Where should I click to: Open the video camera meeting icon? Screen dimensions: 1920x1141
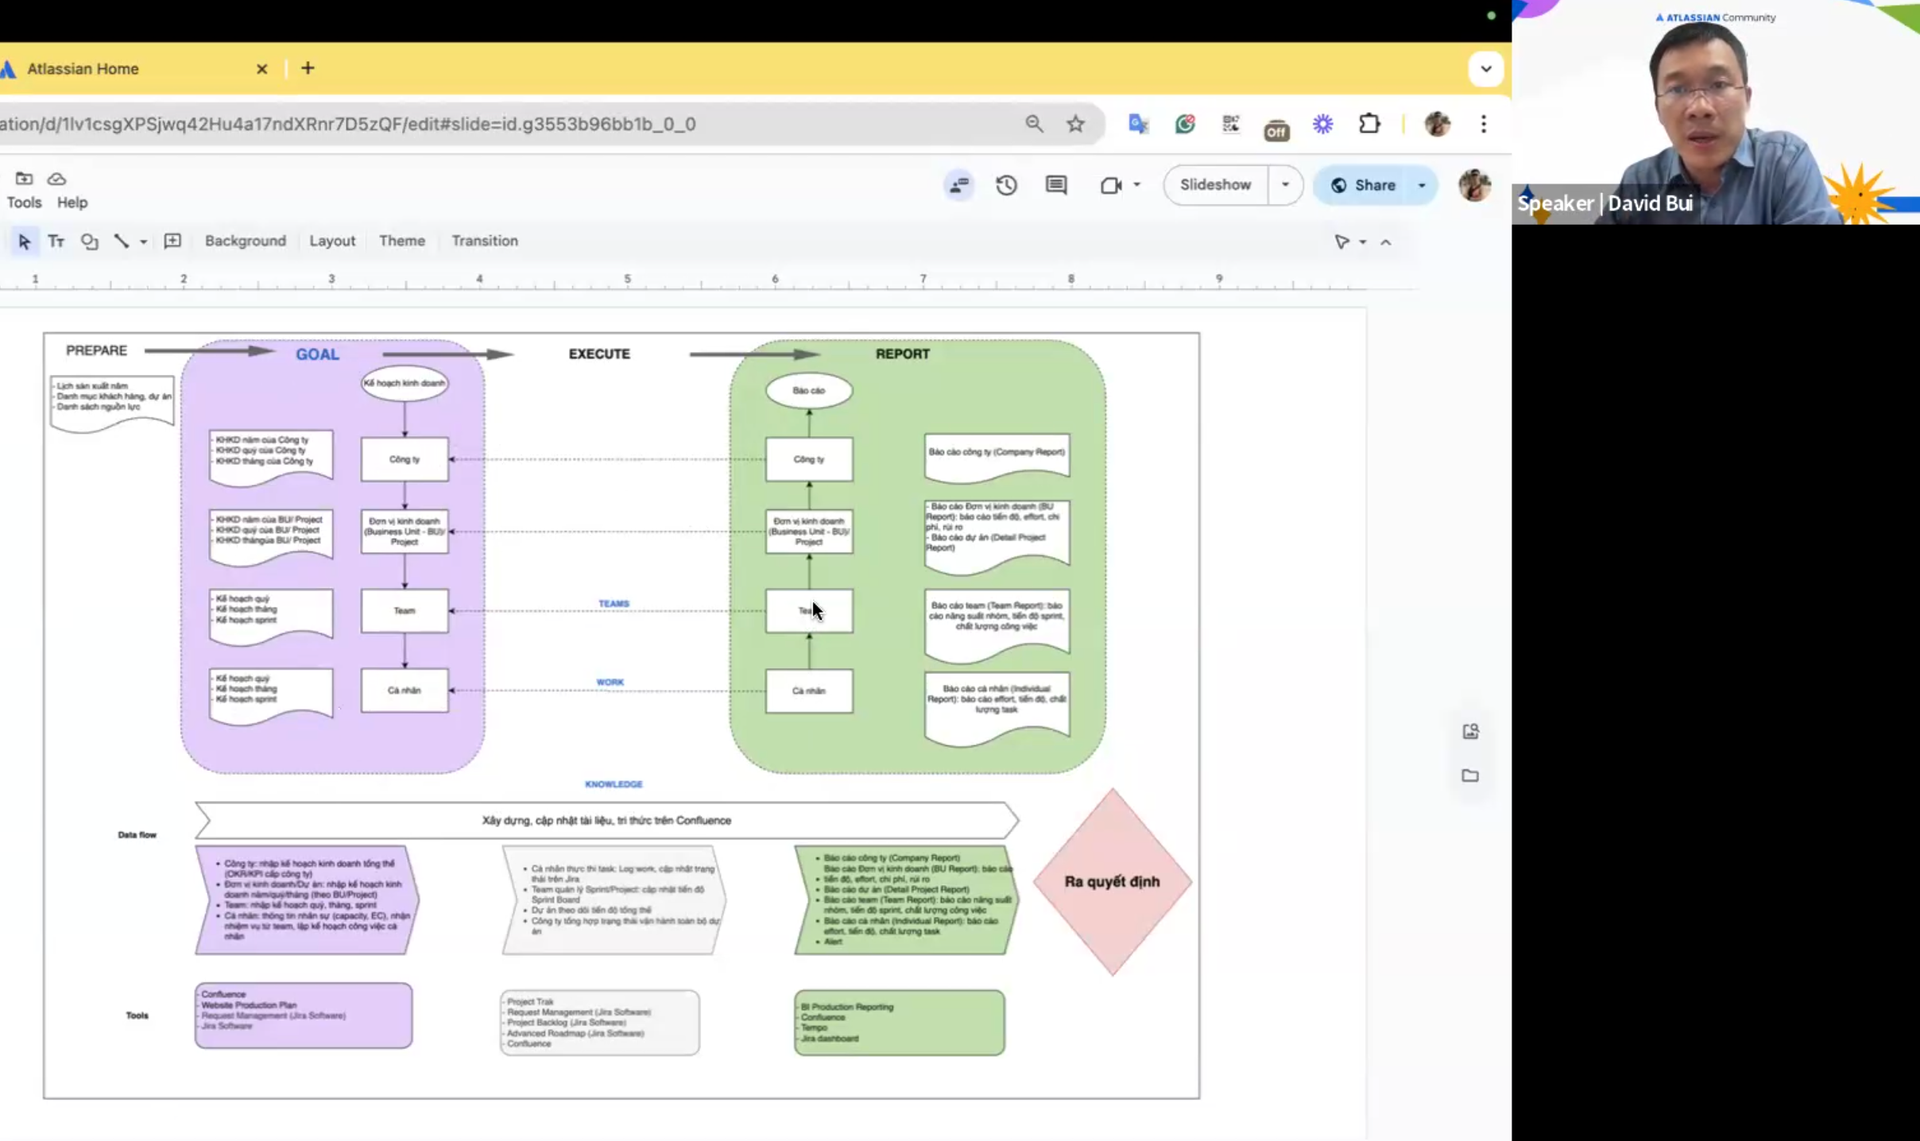[x=1110, y=185]
